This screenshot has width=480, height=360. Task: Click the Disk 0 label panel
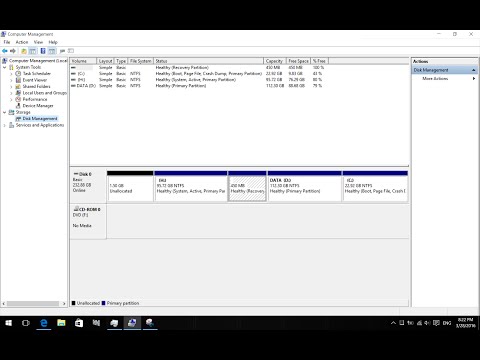click(88, 186)
